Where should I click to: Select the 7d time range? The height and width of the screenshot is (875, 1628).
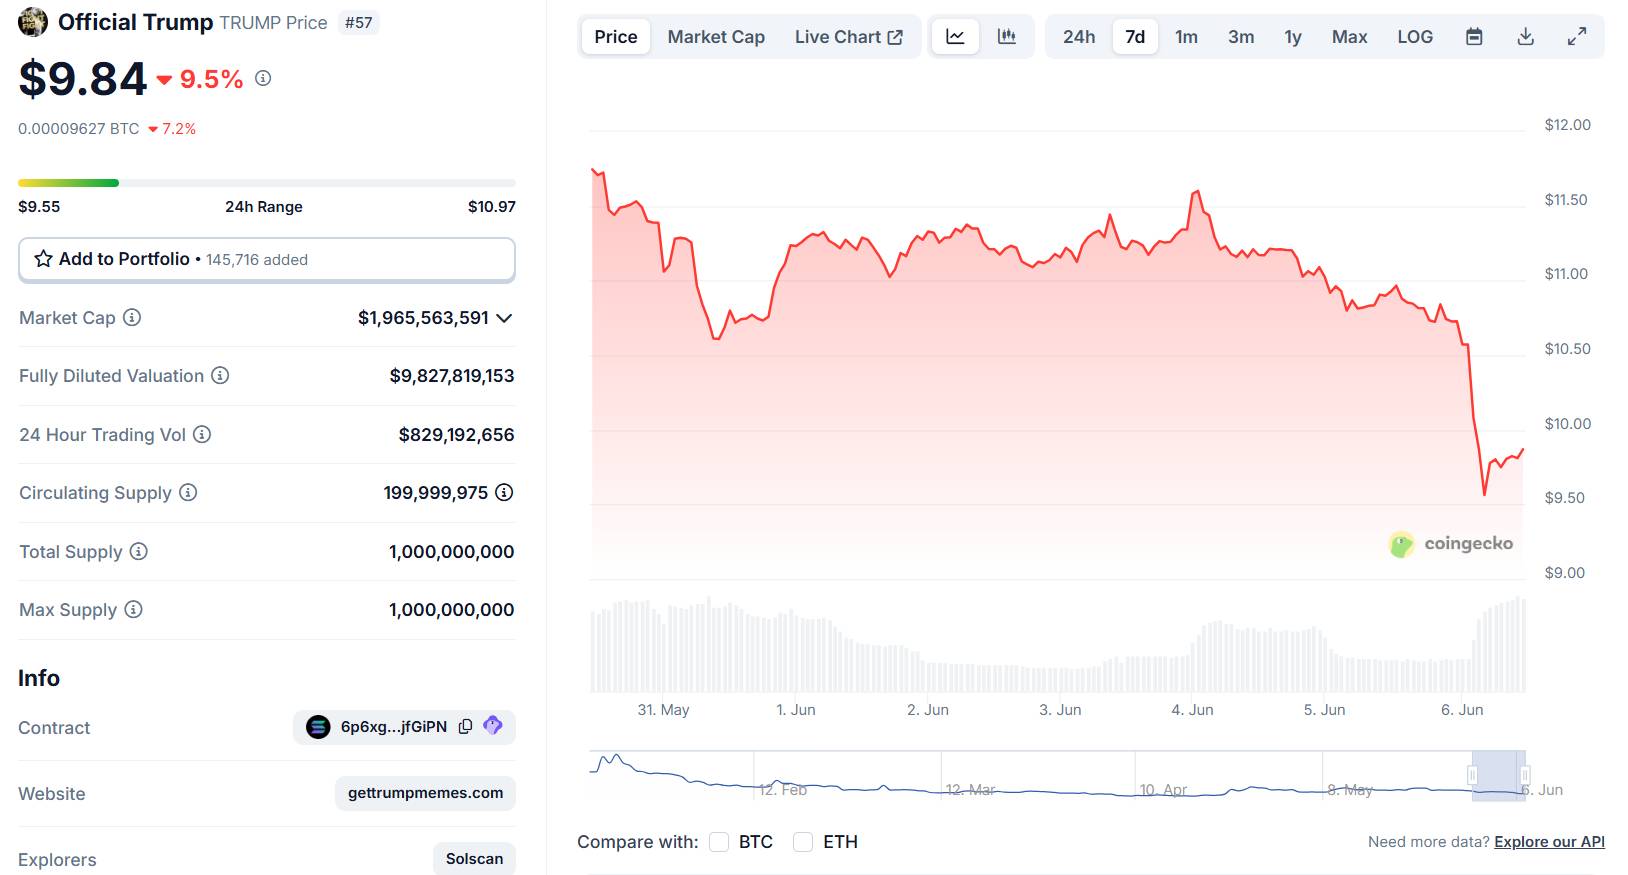1135,37
